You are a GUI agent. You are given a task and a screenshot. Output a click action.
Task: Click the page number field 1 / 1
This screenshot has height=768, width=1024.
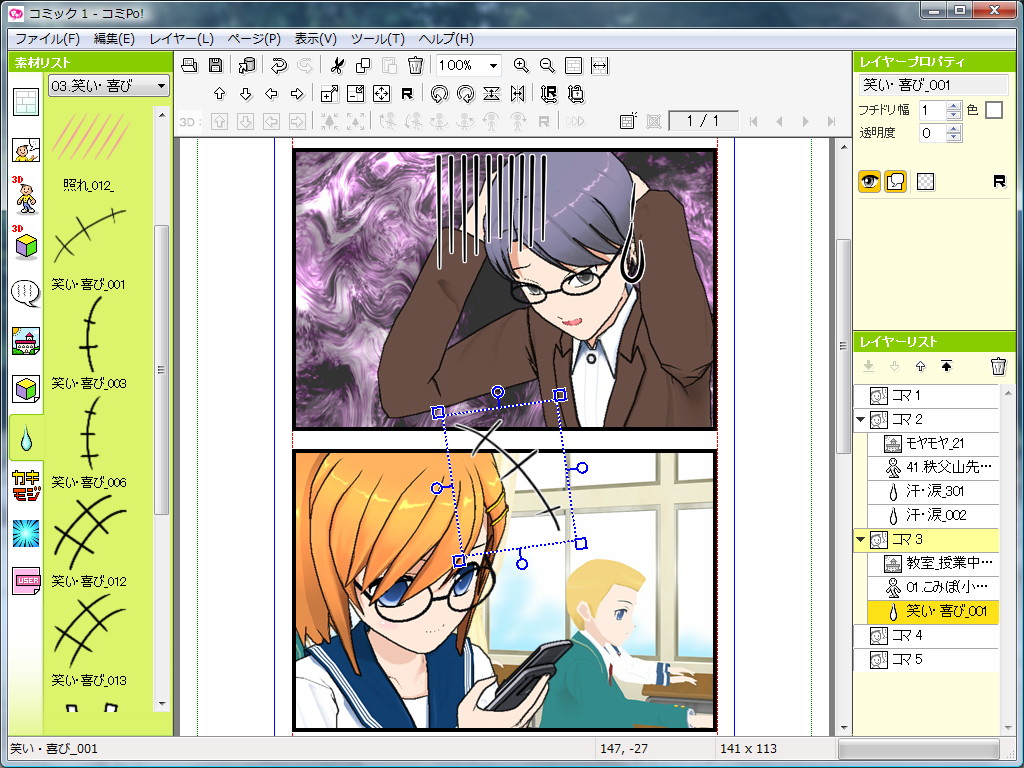[703, 121]
